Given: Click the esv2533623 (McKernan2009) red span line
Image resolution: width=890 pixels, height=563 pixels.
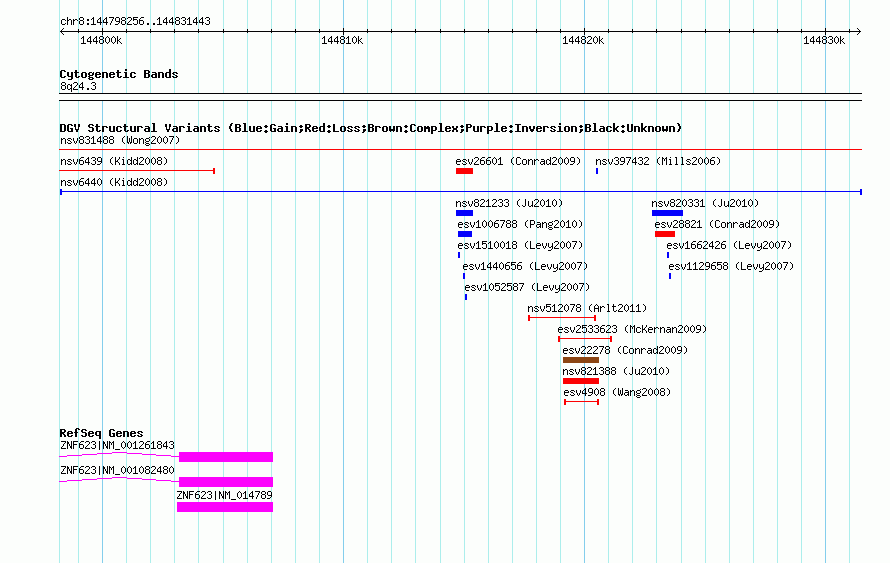Looking at the screenshot, I should pyautogui.click(x=585, y=339).
